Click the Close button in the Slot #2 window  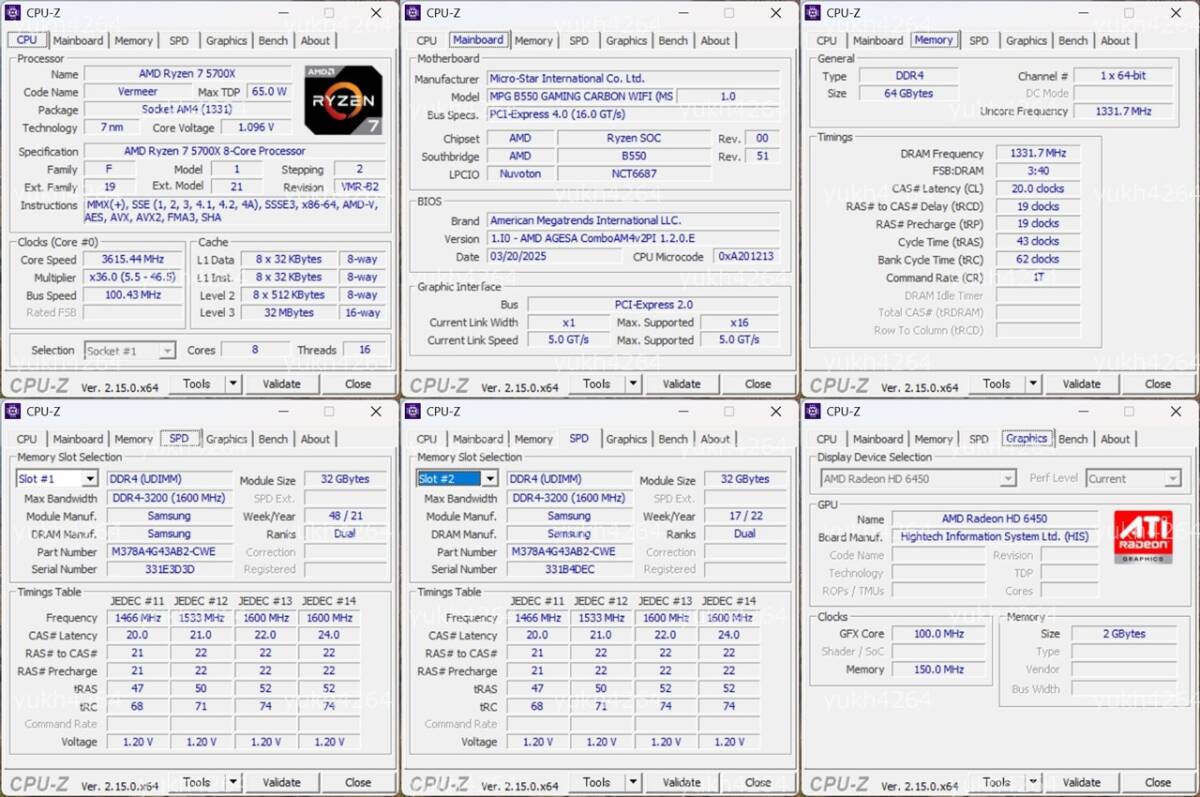point(758,782)
